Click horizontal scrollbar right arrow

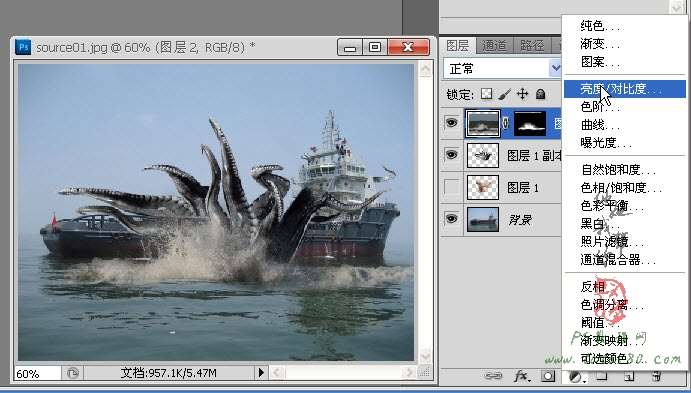tap(409, 373)
